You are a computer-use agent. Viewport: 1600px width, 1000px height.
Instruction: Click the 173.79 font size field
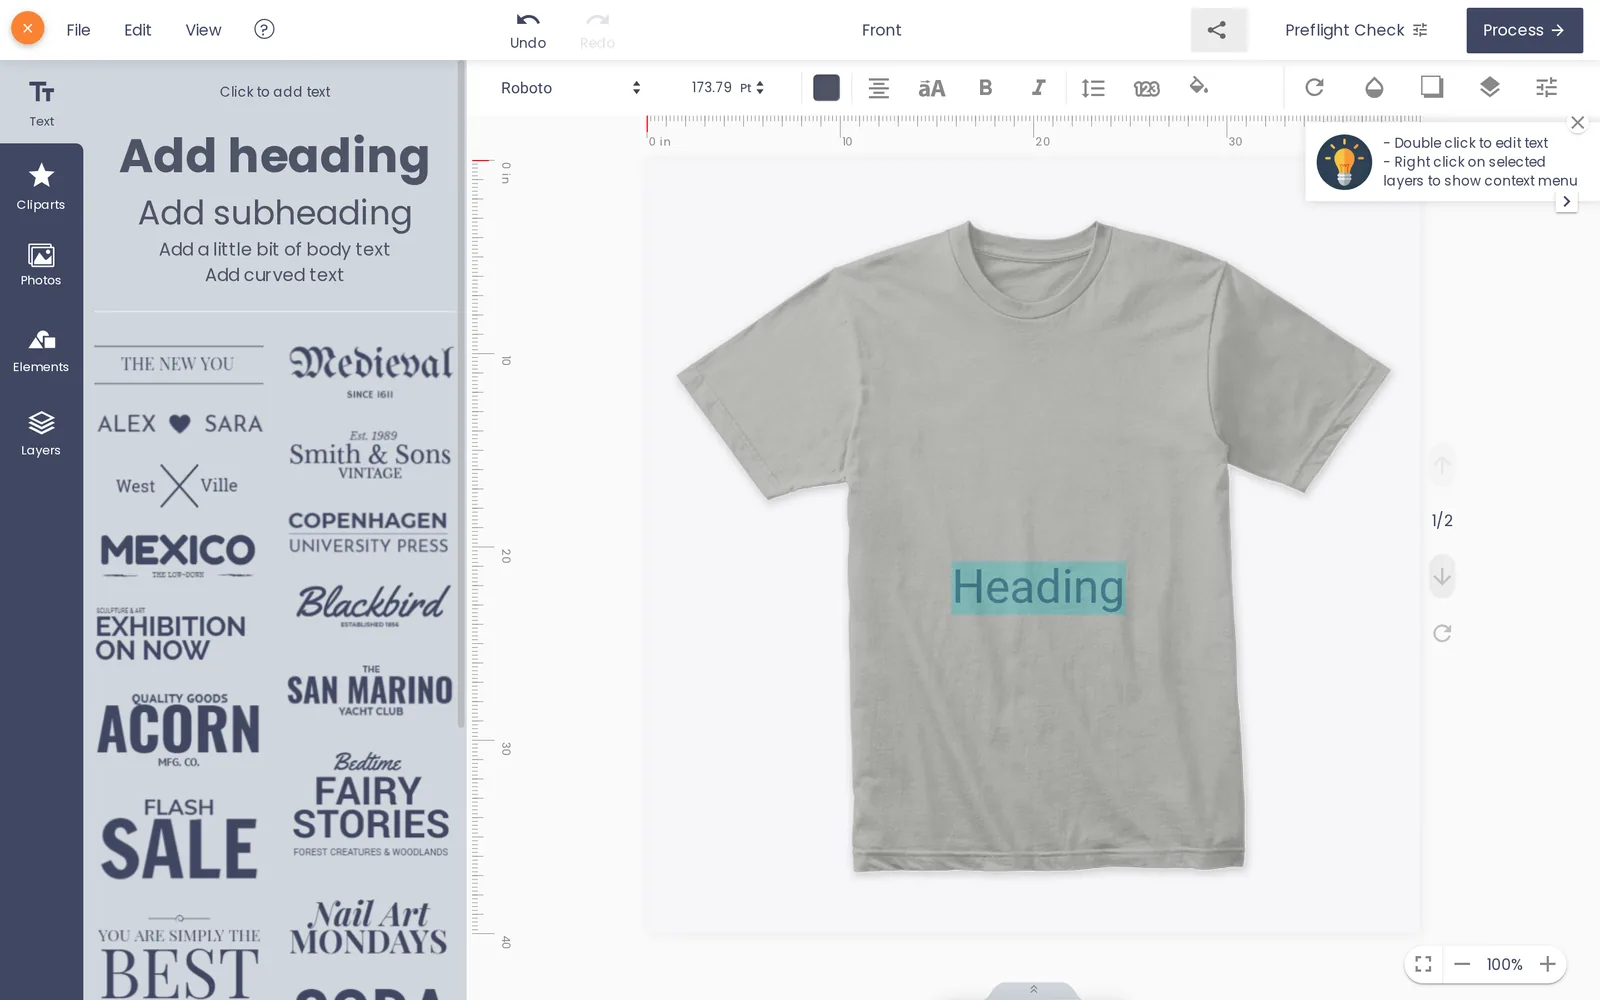pyautogui.click(x=711, y=88)
